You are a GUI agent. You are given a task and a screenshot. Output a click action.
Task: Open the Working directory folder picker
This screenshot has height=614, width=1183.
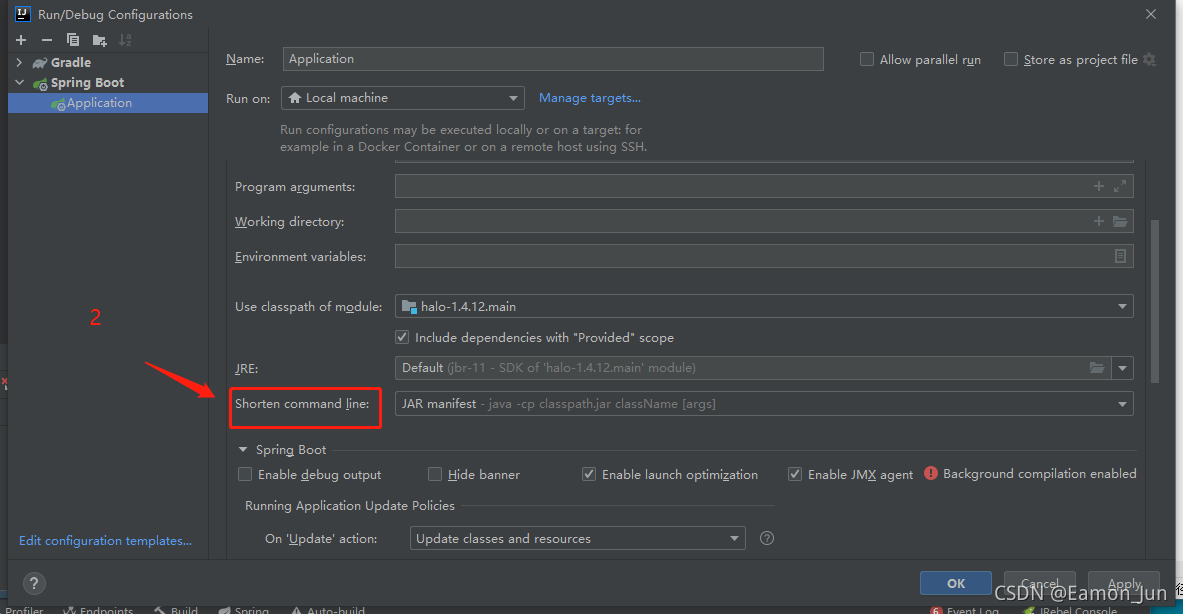pos(1120,221)
